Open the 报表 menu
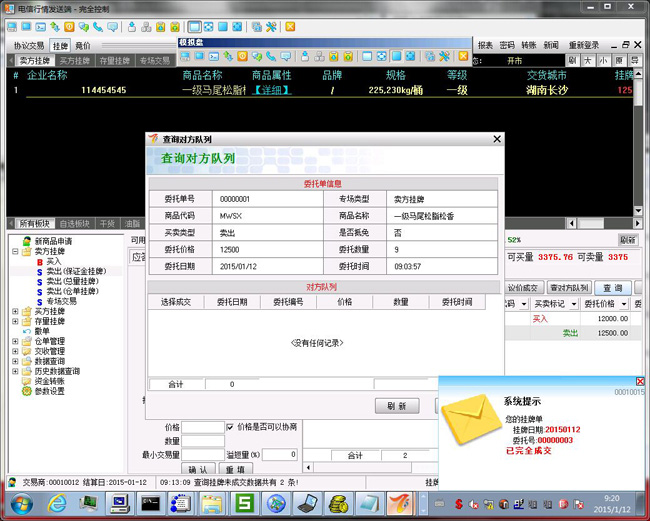 pos(485,45)
